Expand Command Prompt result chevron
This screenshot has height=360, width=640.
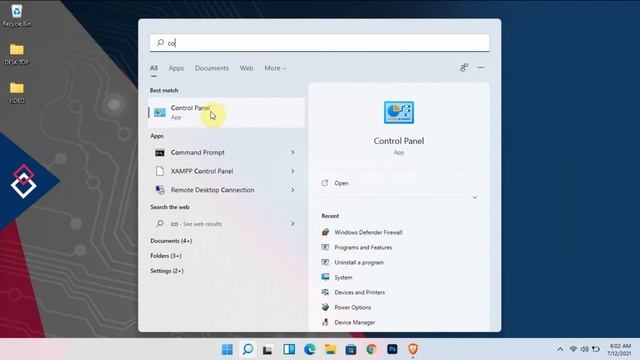(x=293, y=152)
